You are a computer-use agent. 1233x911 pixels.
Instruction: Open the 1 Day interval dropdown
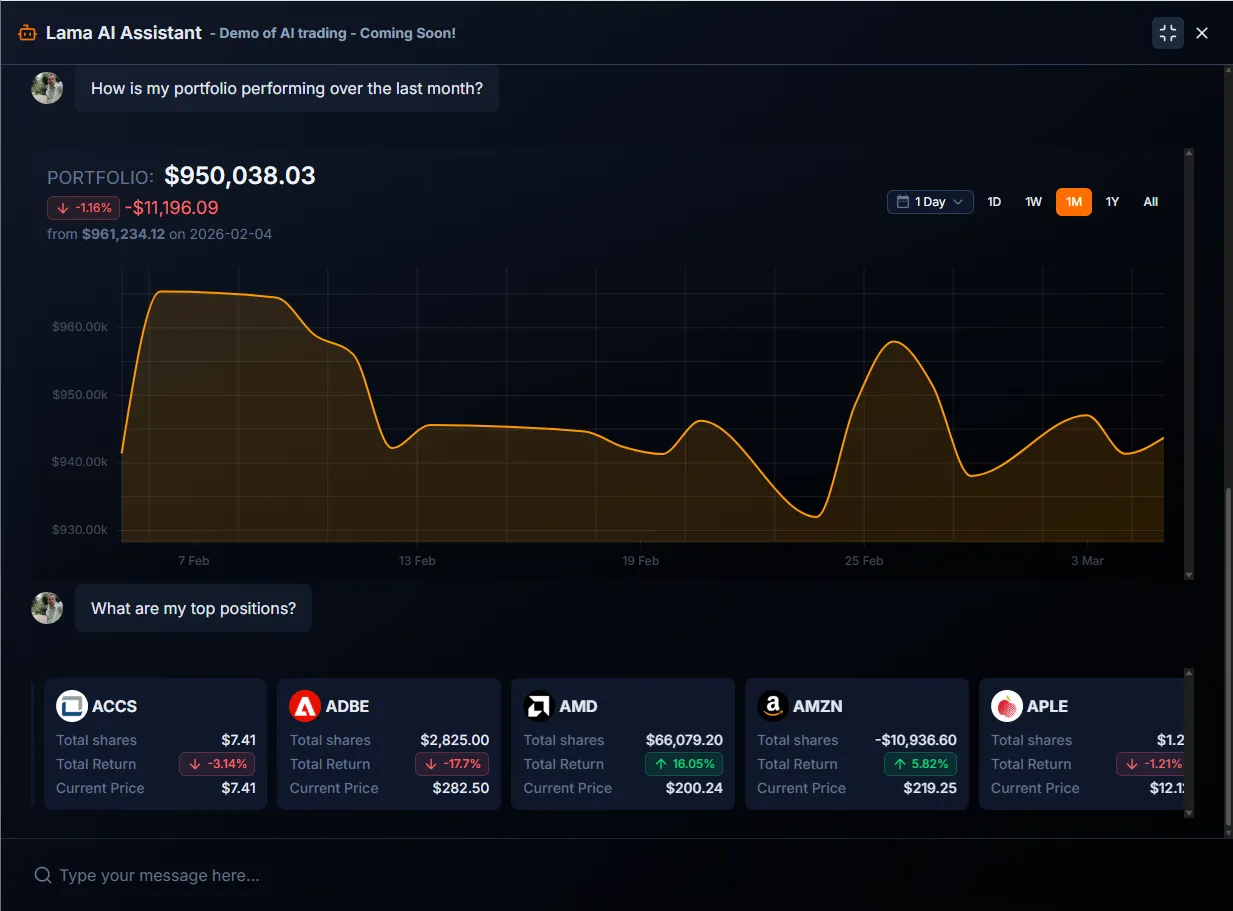(x=930, y=202)
